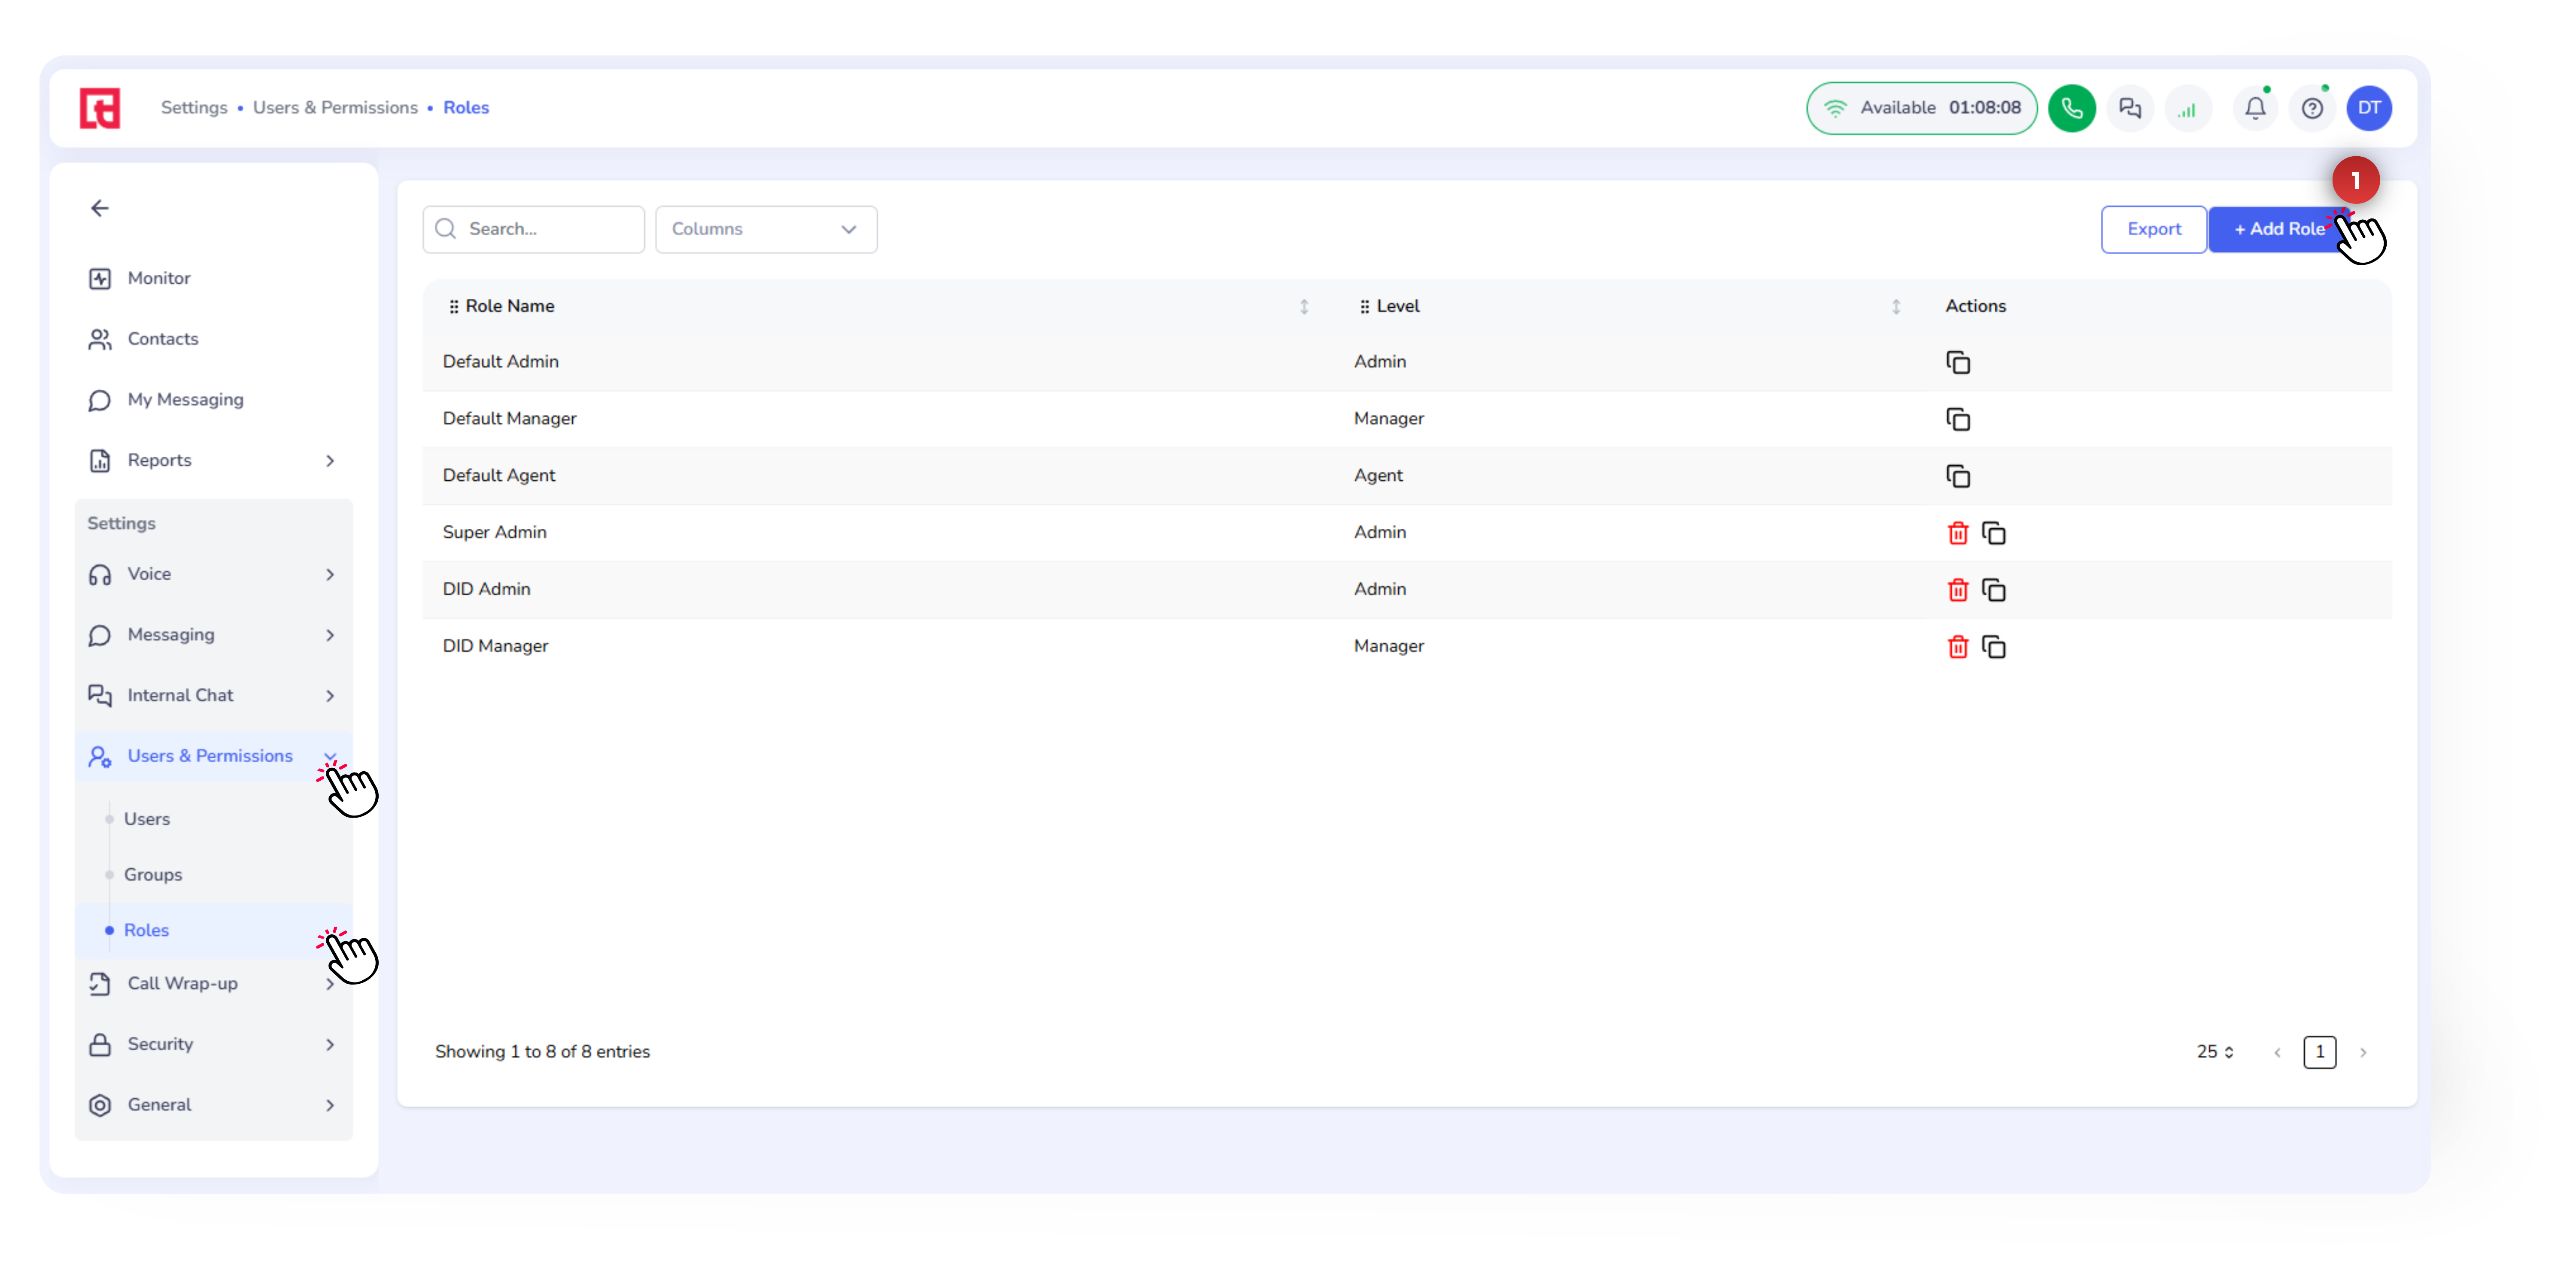
Task: Click trash icon for DID Manager
Action: point(1957,647)
